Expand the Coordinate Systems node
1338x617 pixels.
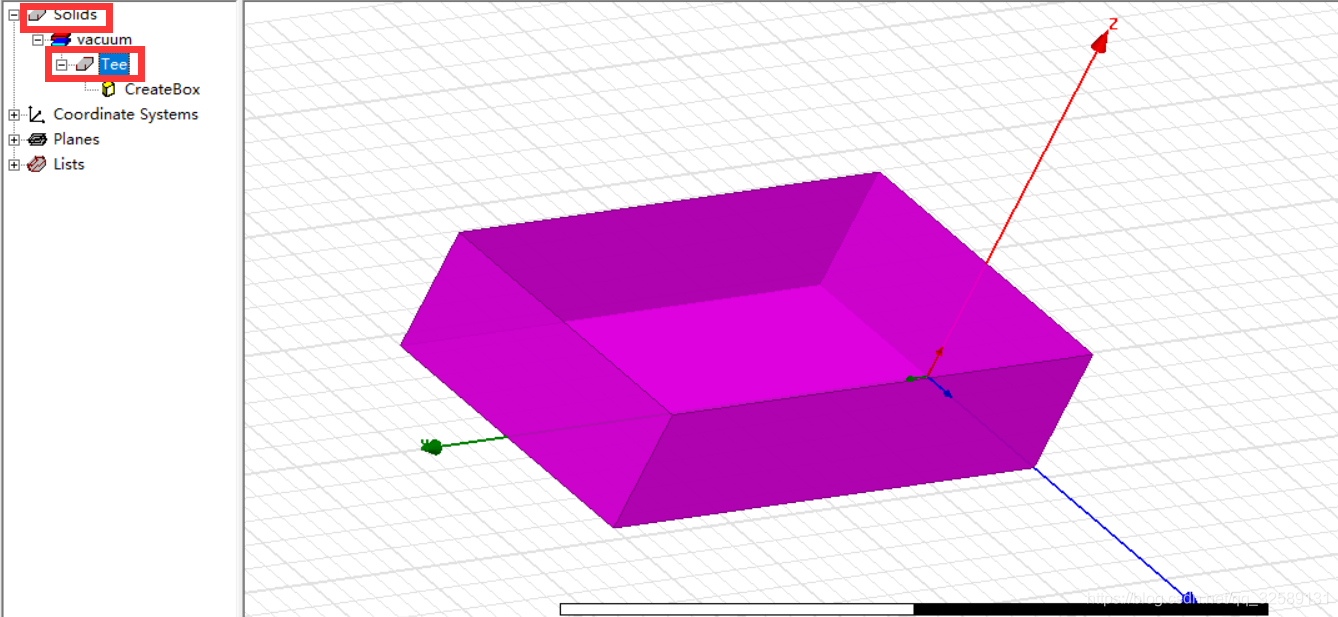click(14, 115)
